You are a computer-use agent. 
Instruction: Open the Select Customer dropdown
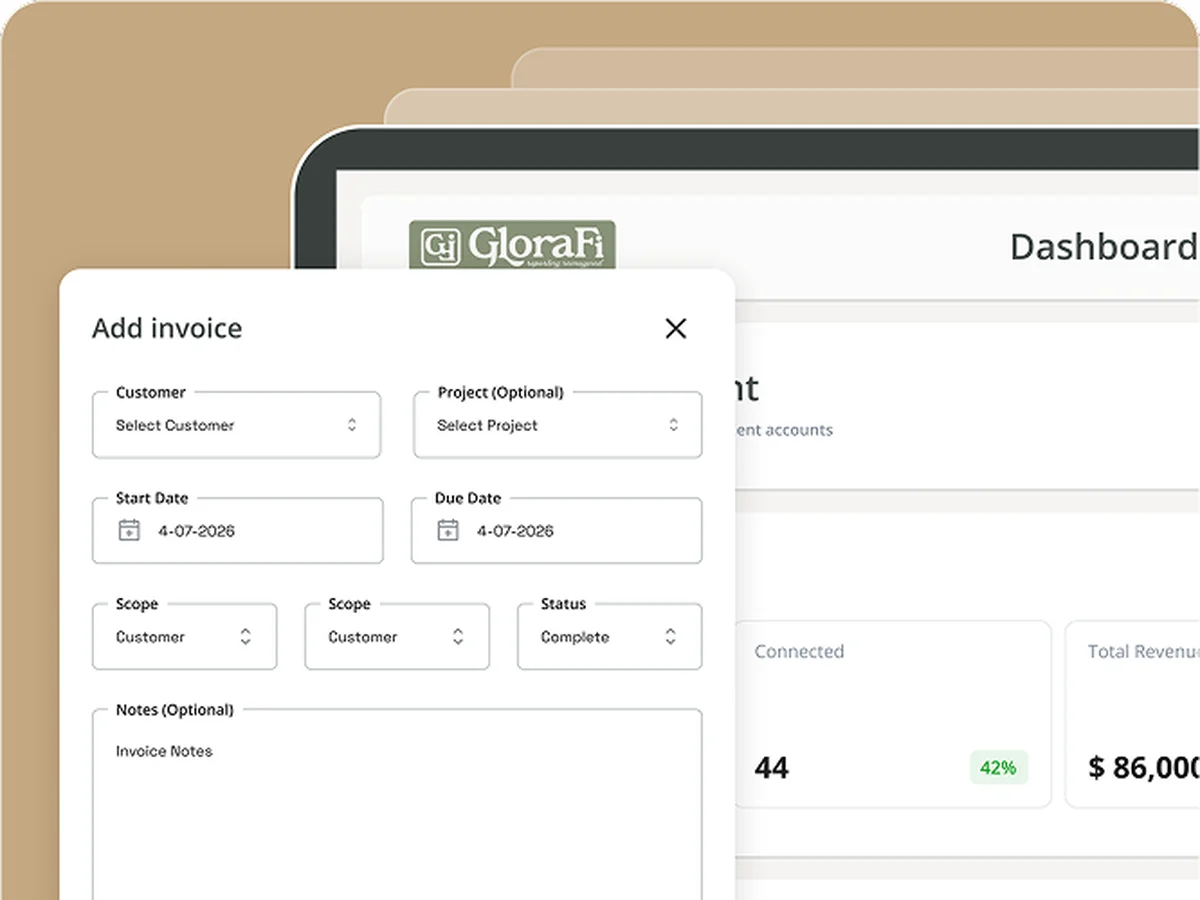236,425
